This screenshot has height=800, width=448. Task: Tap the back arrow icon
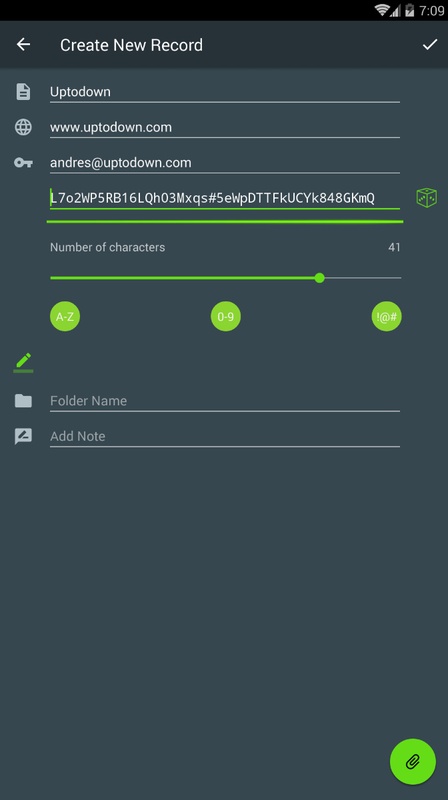[23, 44]
